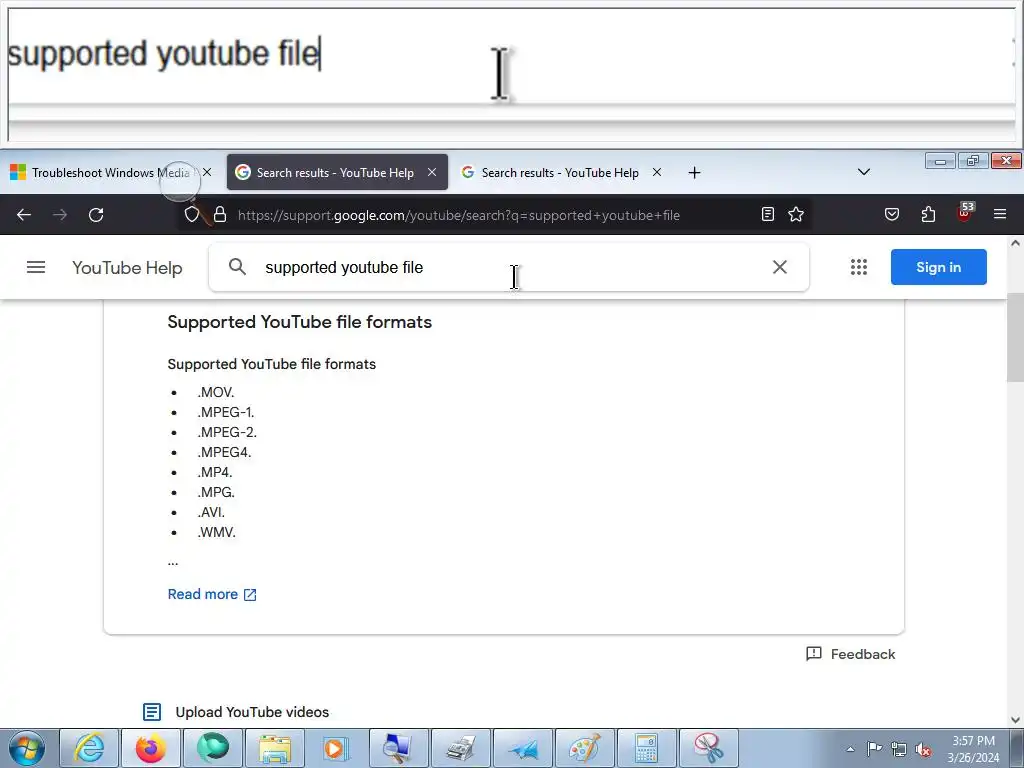The image size is (1024, 768).
Task: Click the forward navigation arrow
Action: [x=60, y=215]
